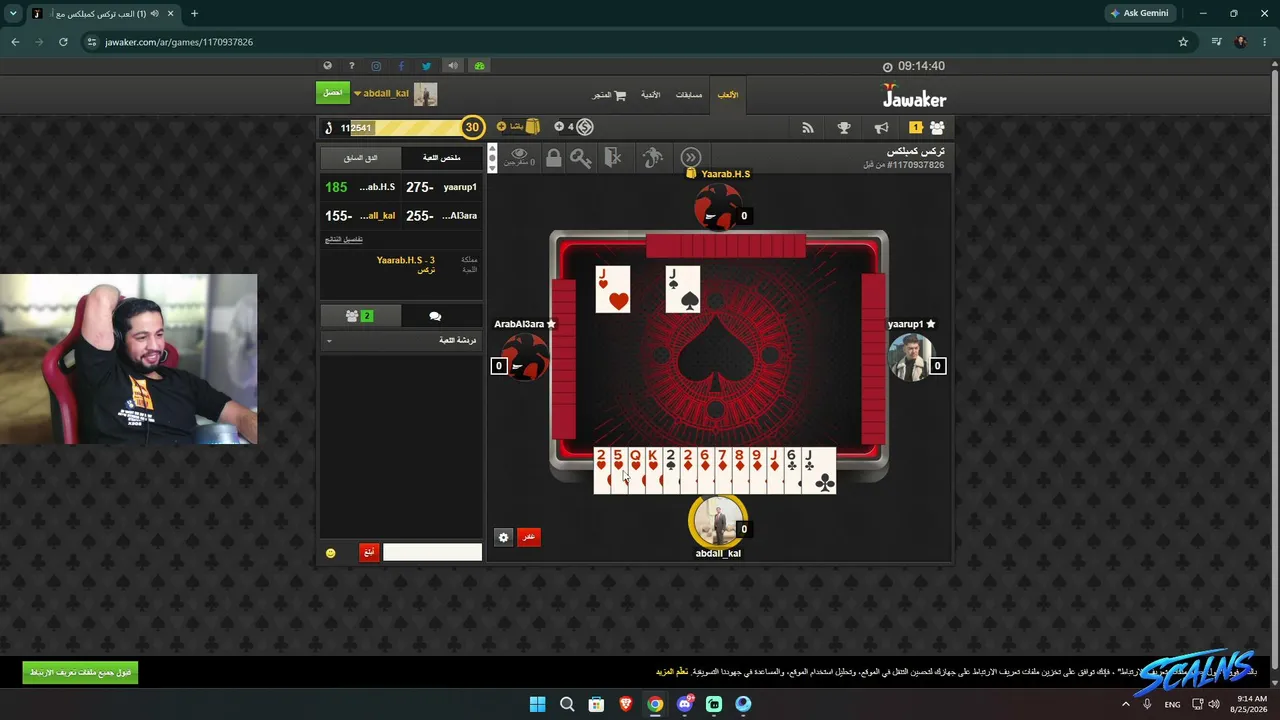Open the trophy leaderboard icon
The height and width of the screenshot is (720, 1280).
click(x=844, y=128)
